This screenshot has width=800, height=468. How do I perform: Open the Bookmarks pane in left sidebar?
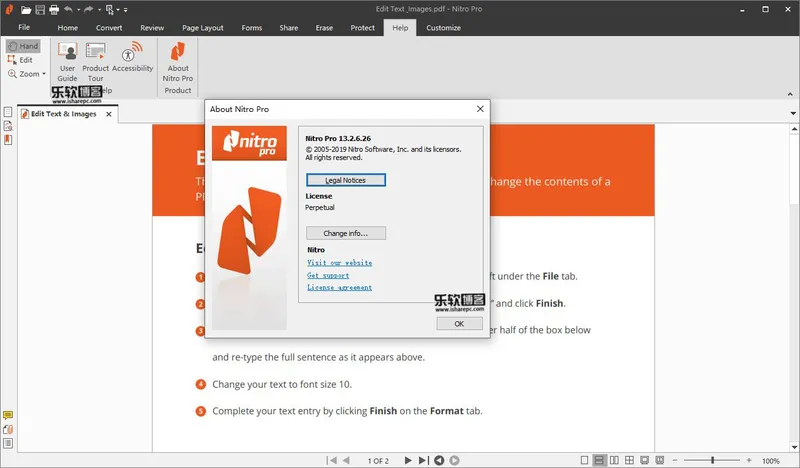click(8, 139)
